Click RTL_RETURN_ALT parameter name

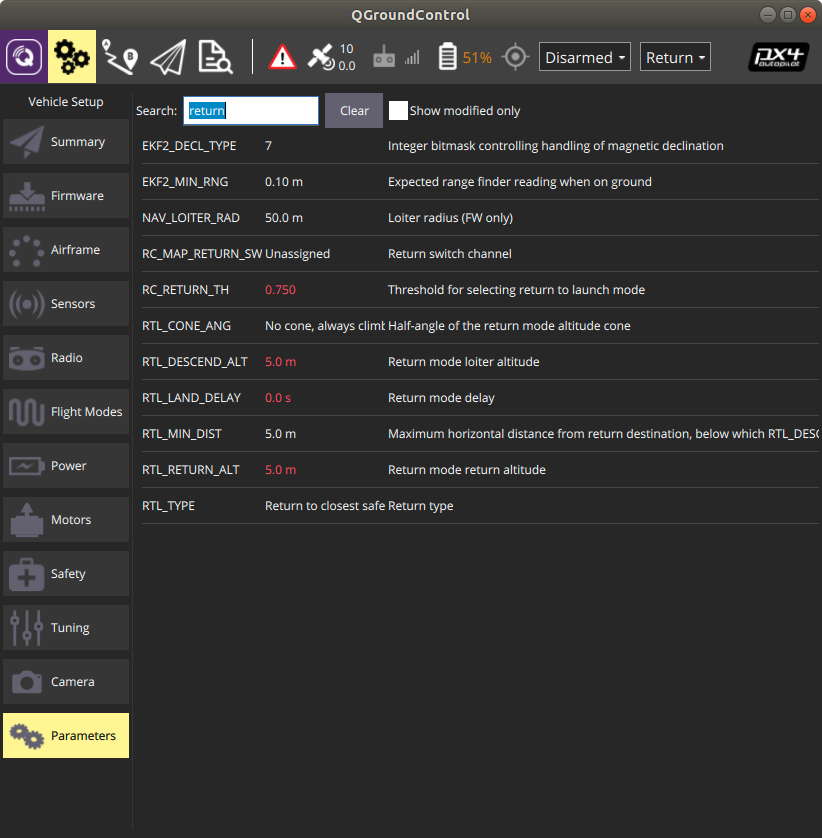[x=190, y=470]
